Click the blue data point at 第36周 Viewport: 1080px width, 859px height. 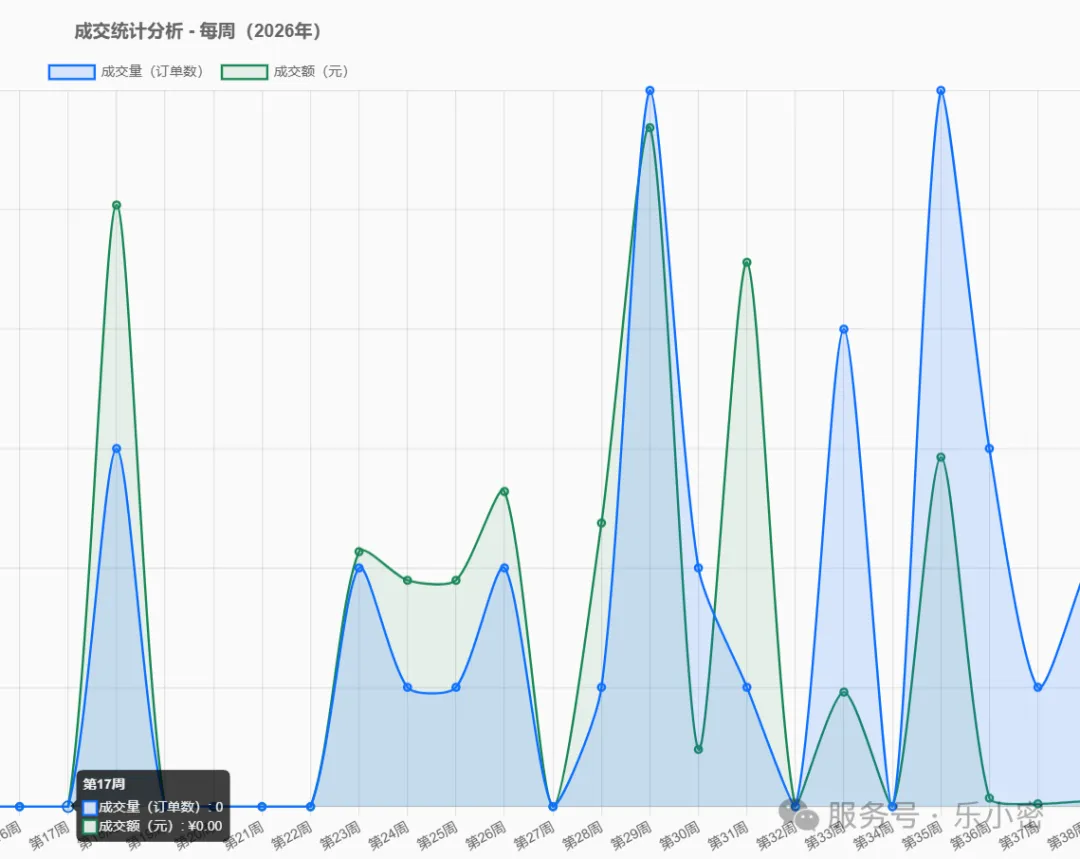pos(989,448)
